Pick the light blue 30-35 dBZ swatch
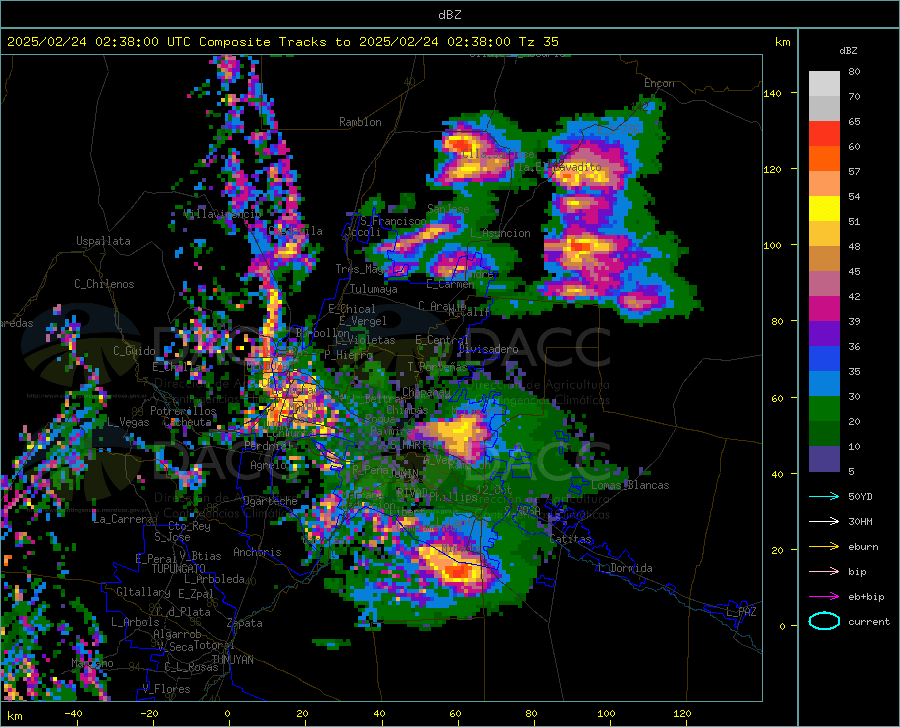This screenshot has width=900, height=727. 824,384
